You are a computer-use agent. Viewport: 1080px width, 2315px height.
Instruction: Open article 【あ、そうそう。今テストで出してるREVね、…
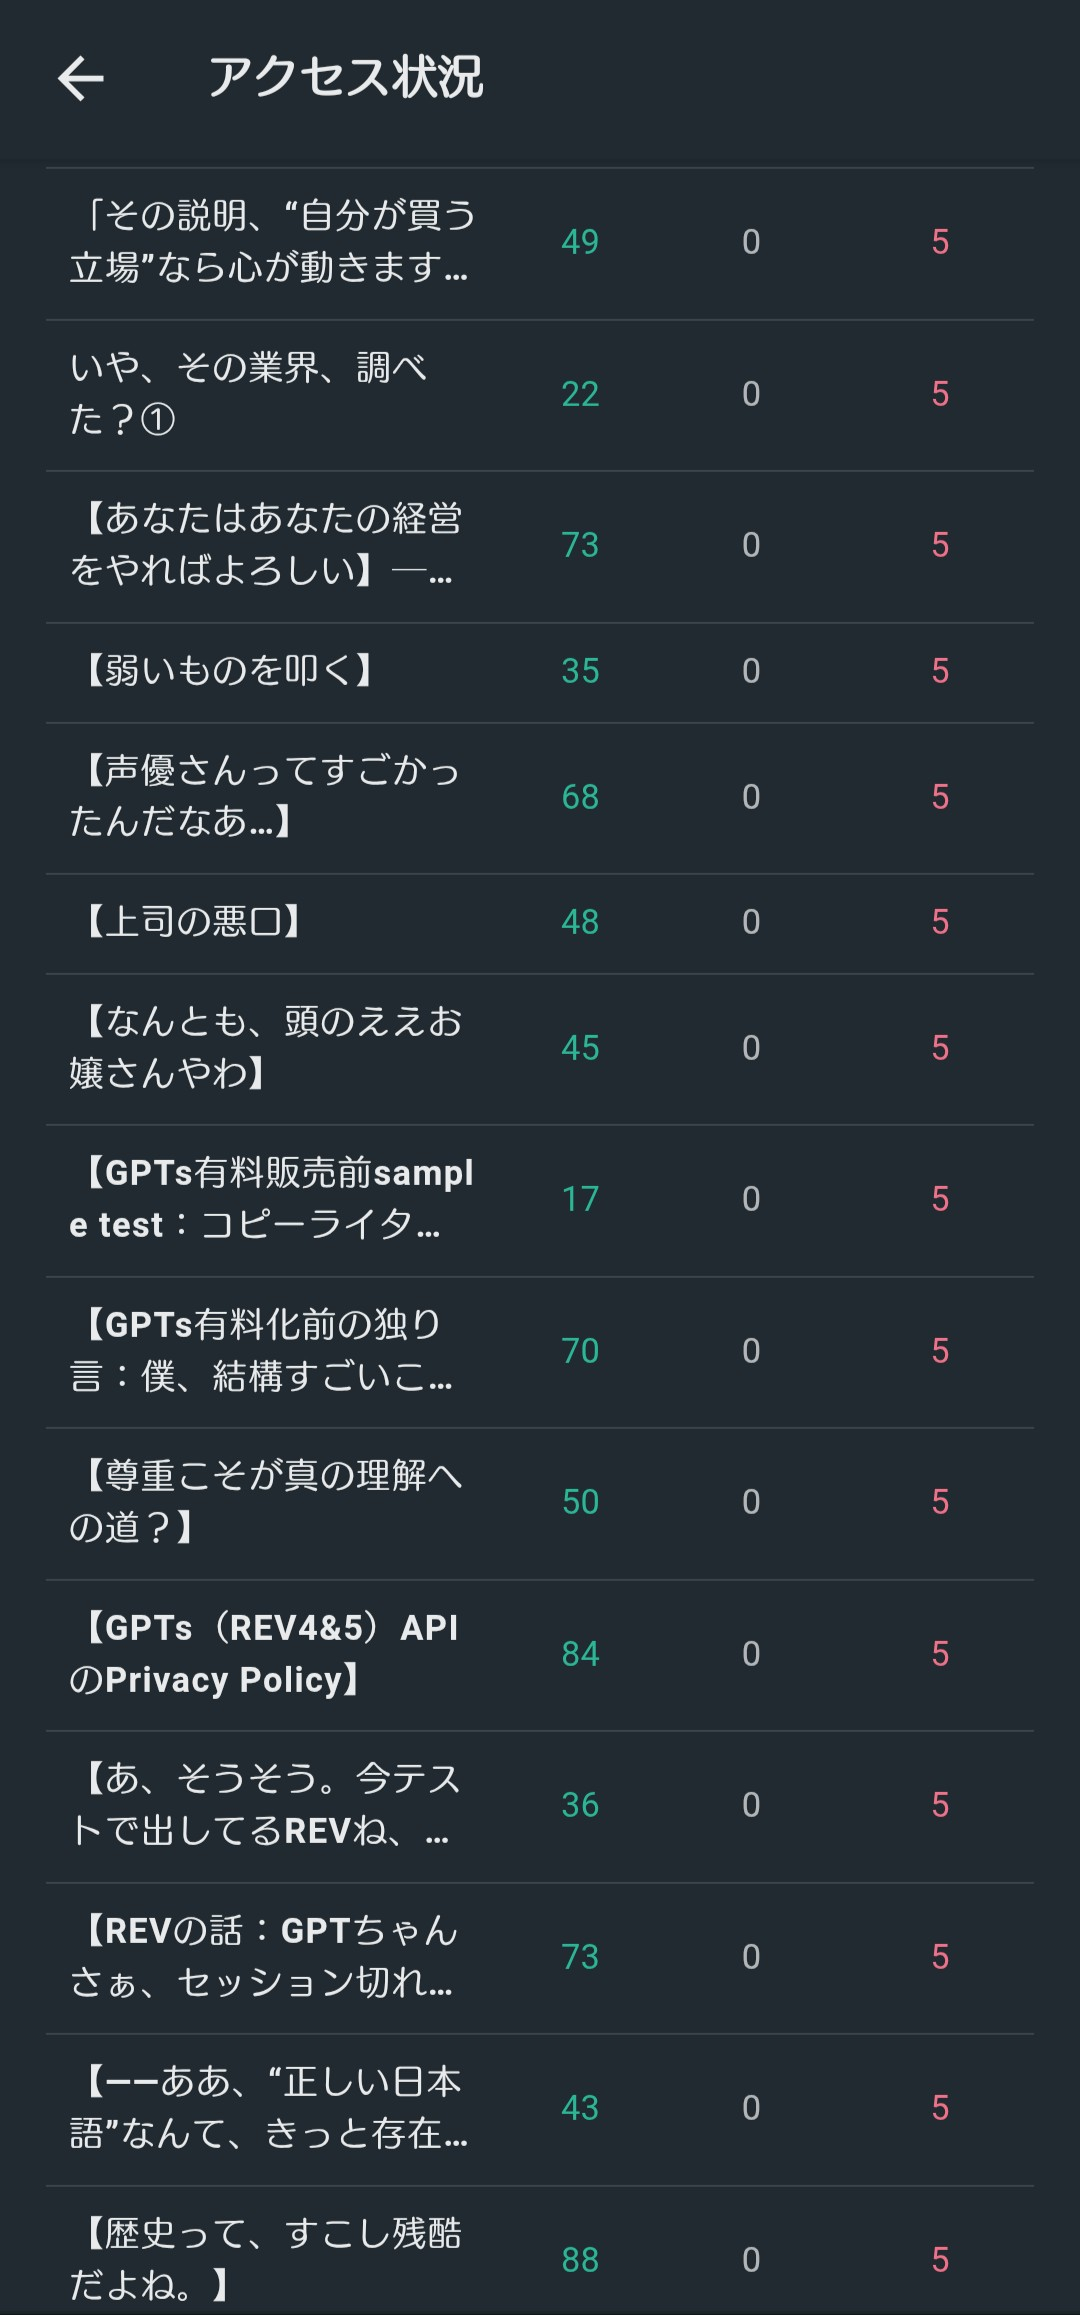point(264,1805)
